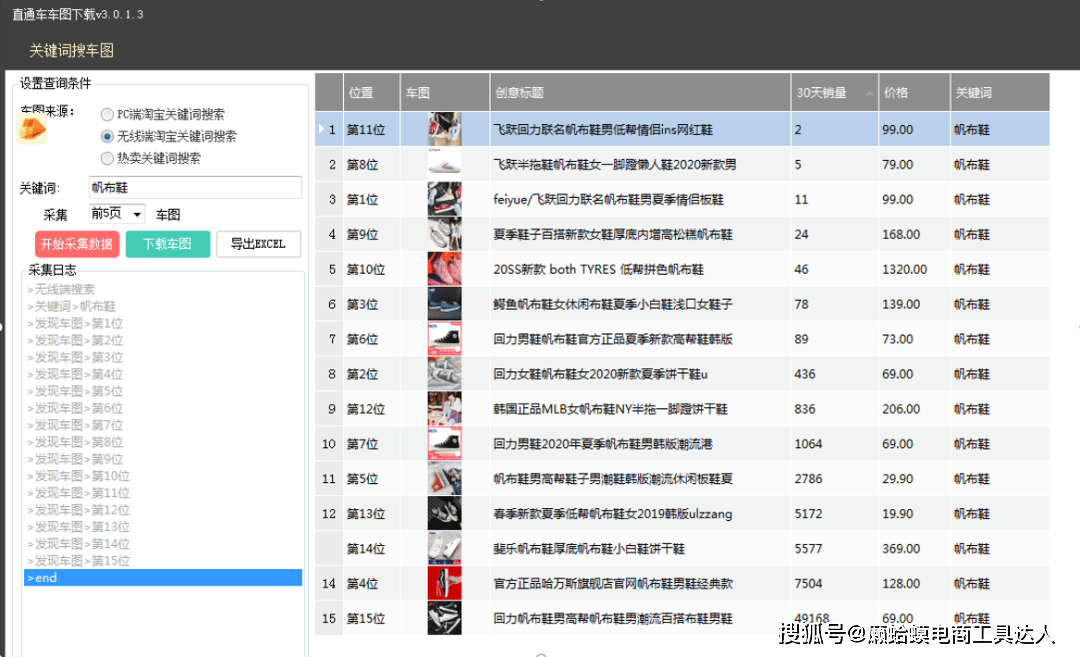The image size is (1080, 657).
Task: Open thumbnail for 官方正品哈万斯旗舰店 row
Action: (444, 583)
